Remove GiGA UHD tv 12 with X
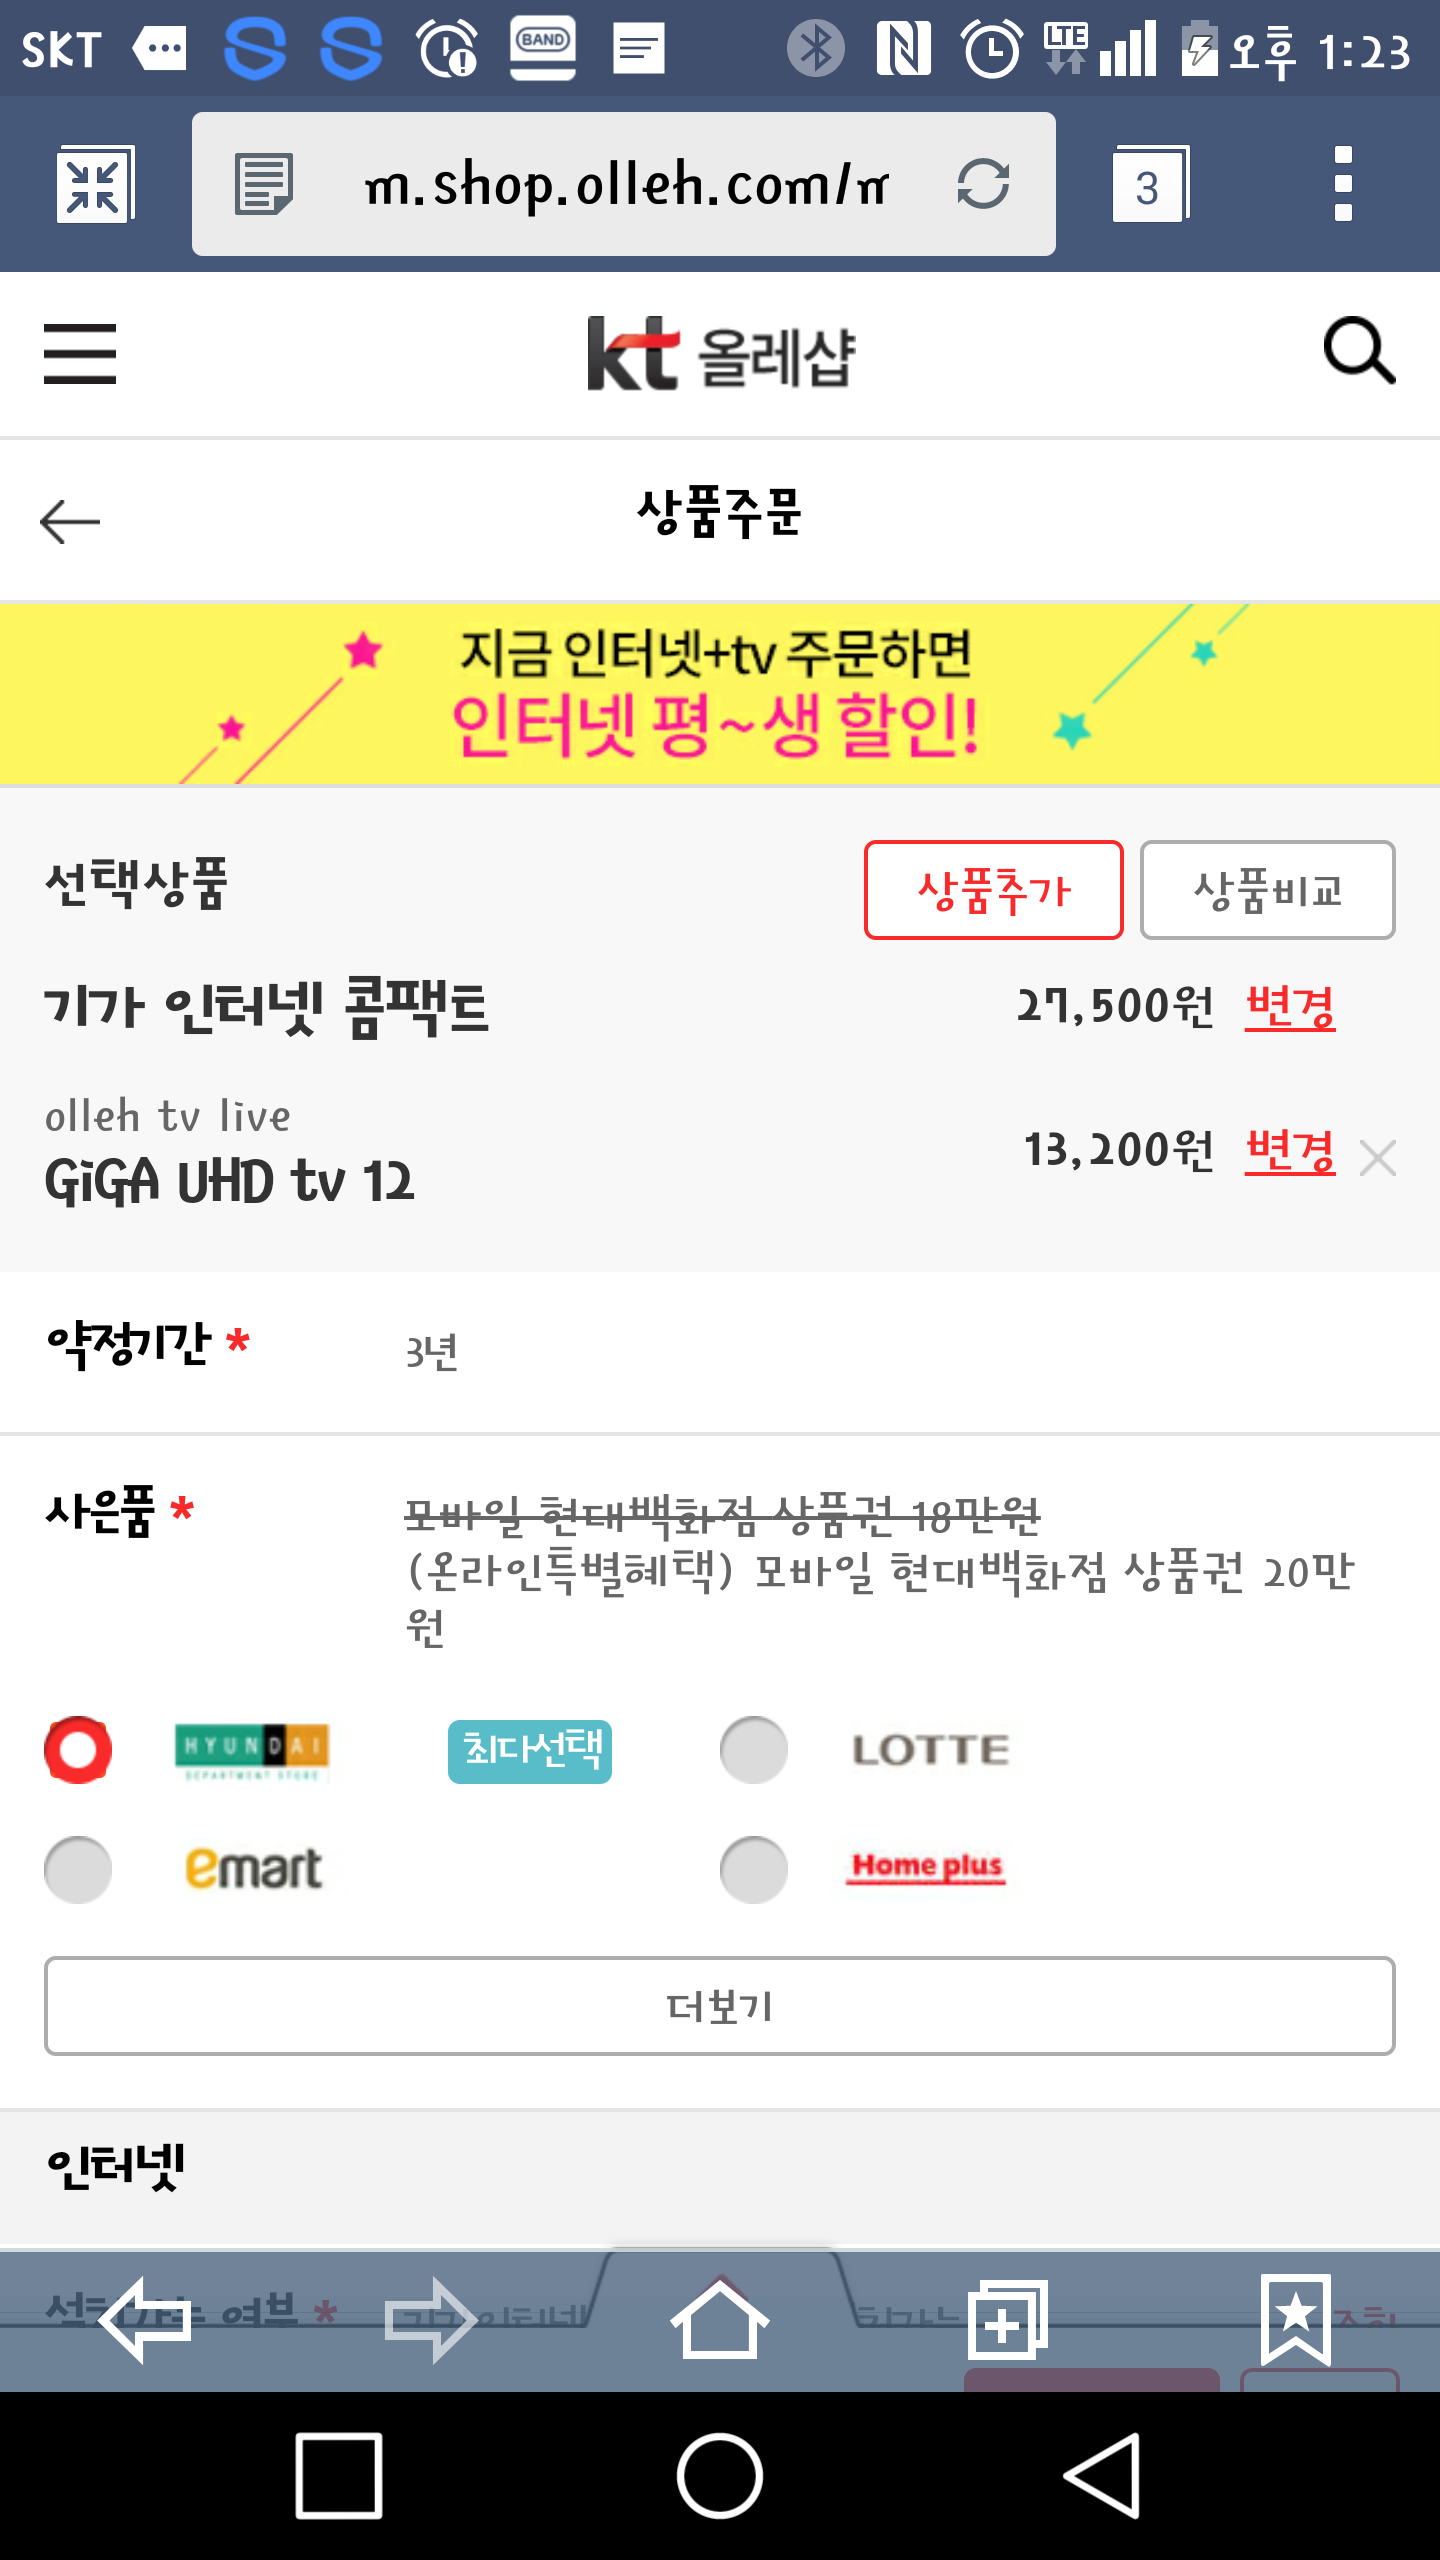Image resolution: width=1440 pixels, height=2560 pixels. pyautogui.click(x=1378, y=1158)
